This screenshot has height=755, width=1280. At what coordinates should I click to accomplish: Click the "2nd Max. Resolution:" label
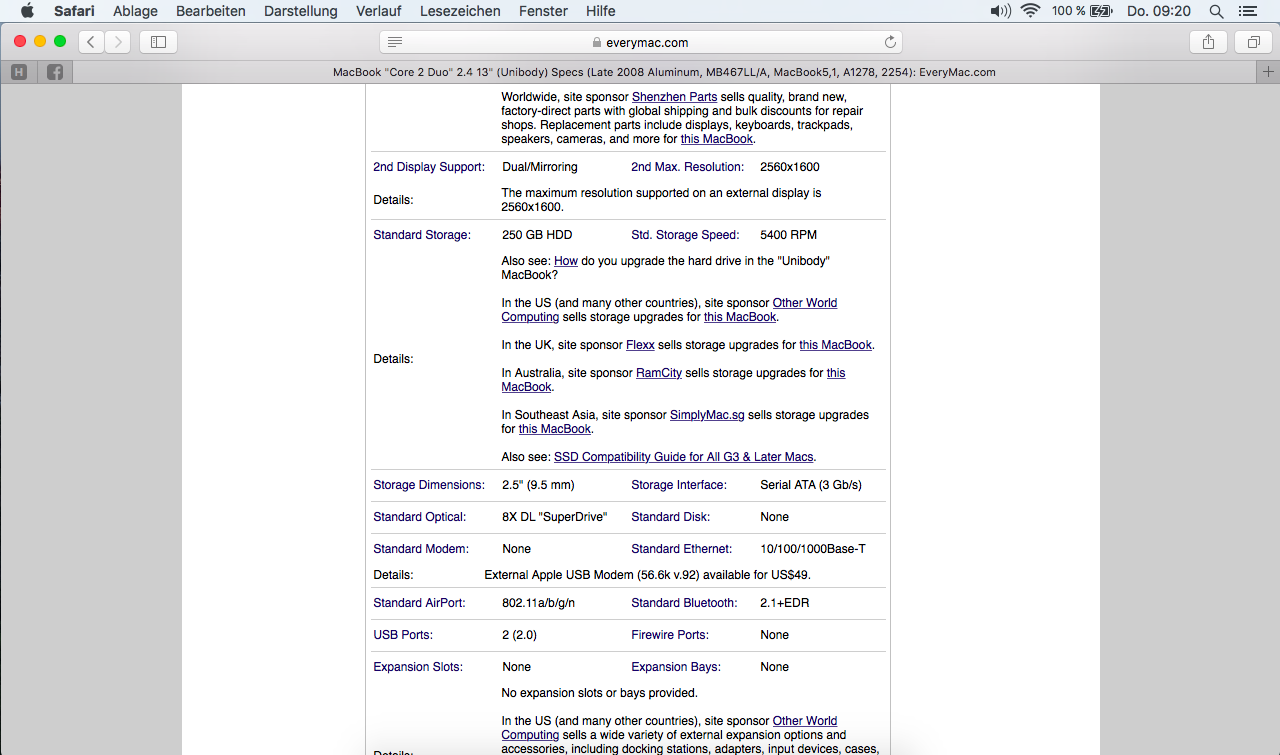[688, 167]
